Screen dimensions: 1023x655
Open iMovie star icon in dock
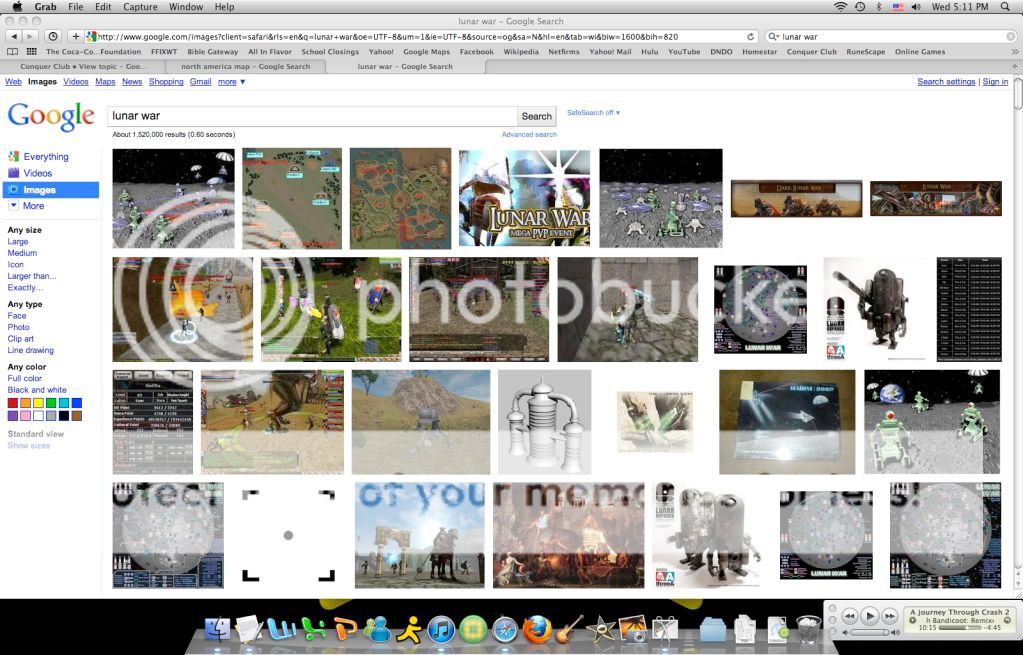600,630
